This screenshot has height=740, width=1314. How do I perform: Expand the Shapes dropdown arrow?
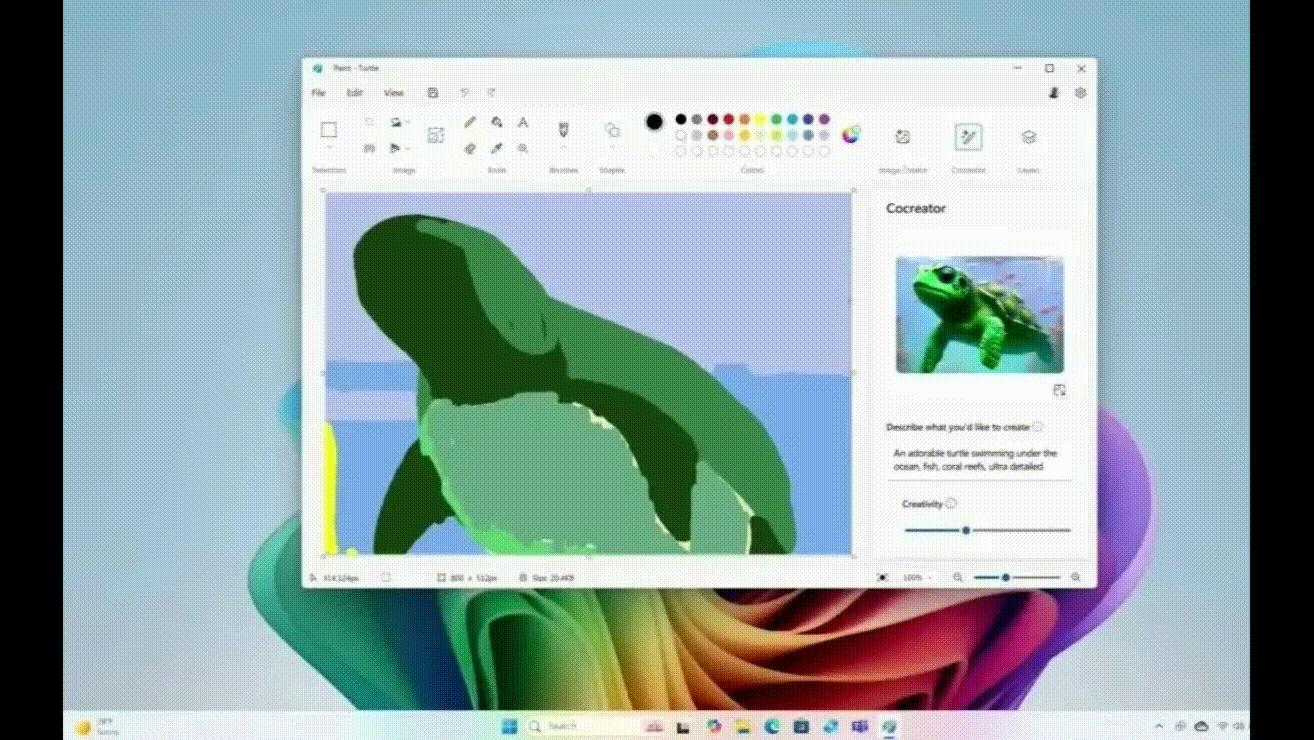[612, 148]
